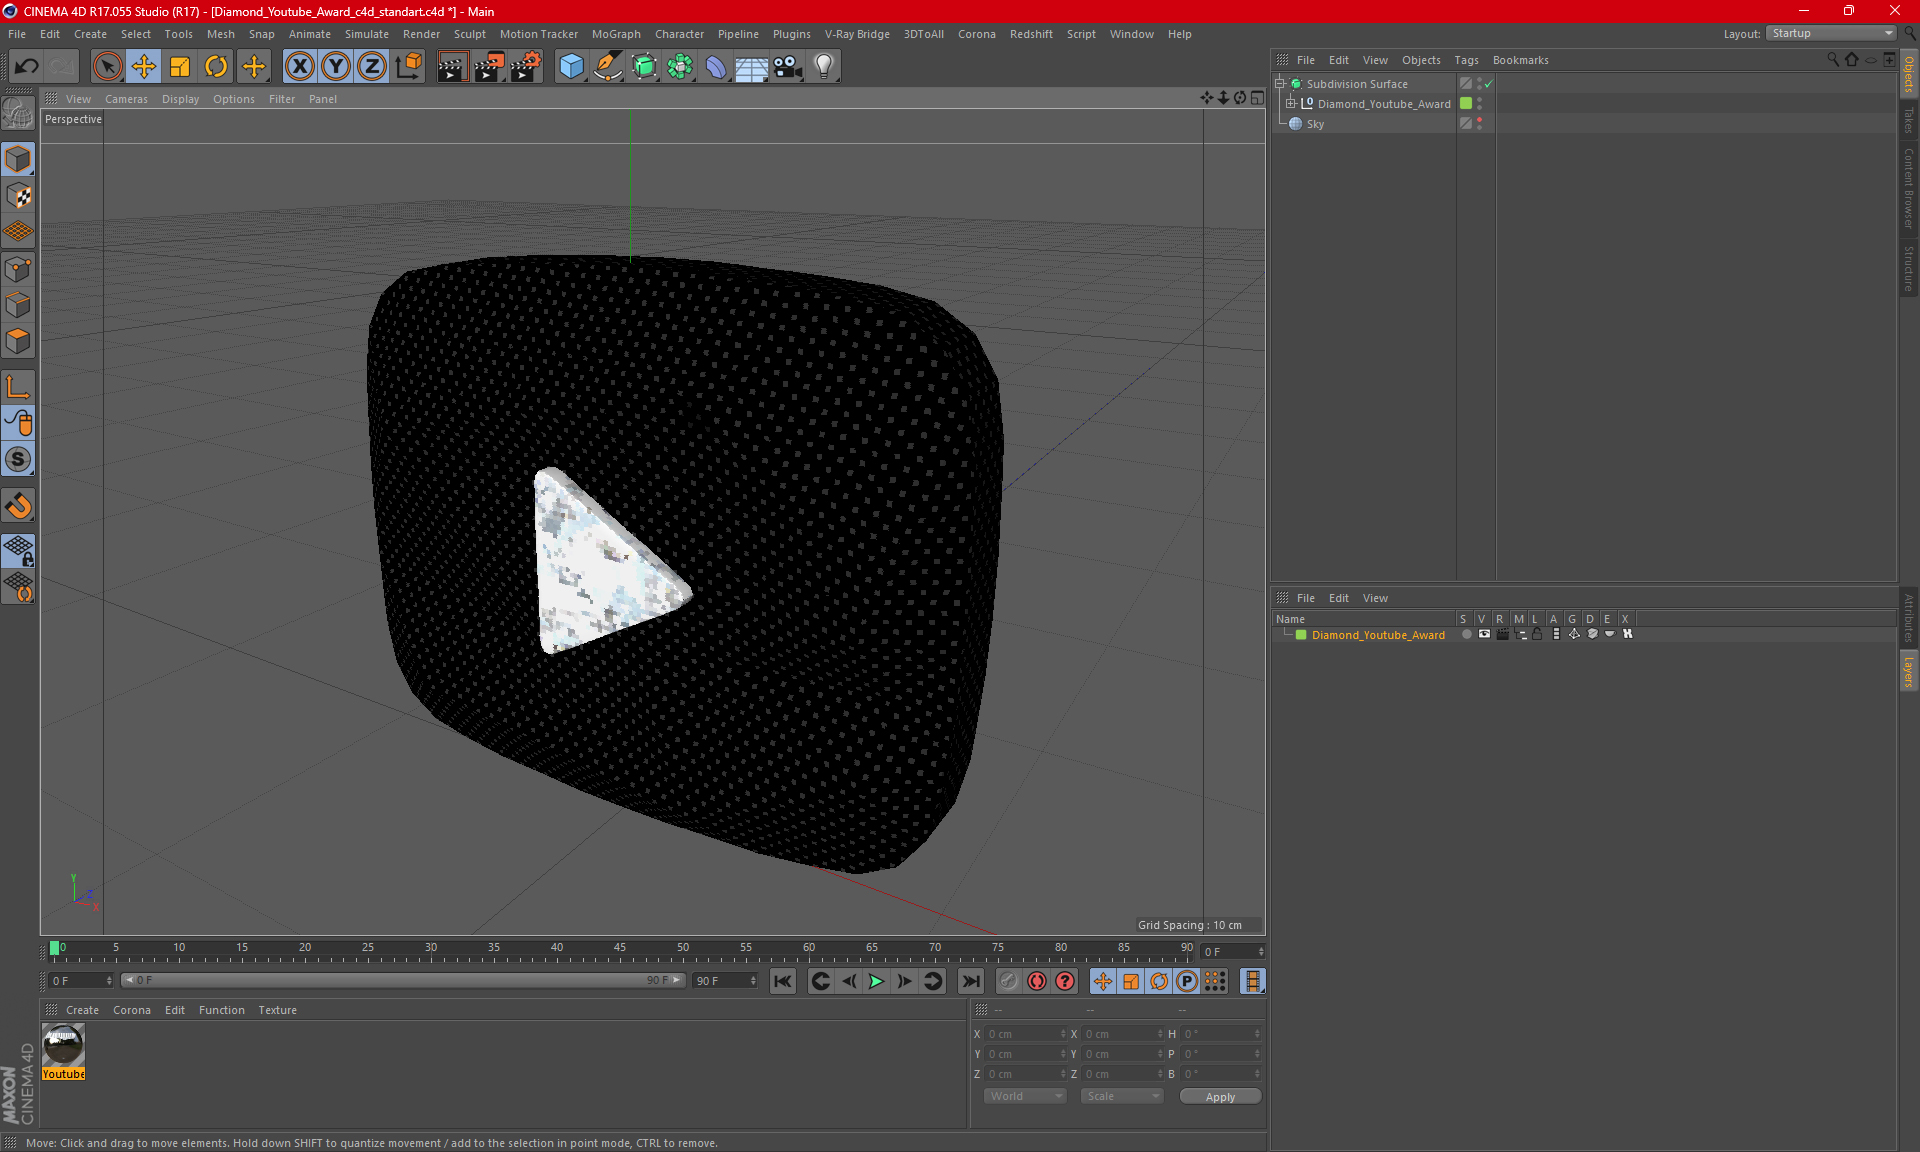Viewport: 1920px width, 1152px height.
Task: Select Polygons mode in left sidebar
Action: (x=18, y=341)
